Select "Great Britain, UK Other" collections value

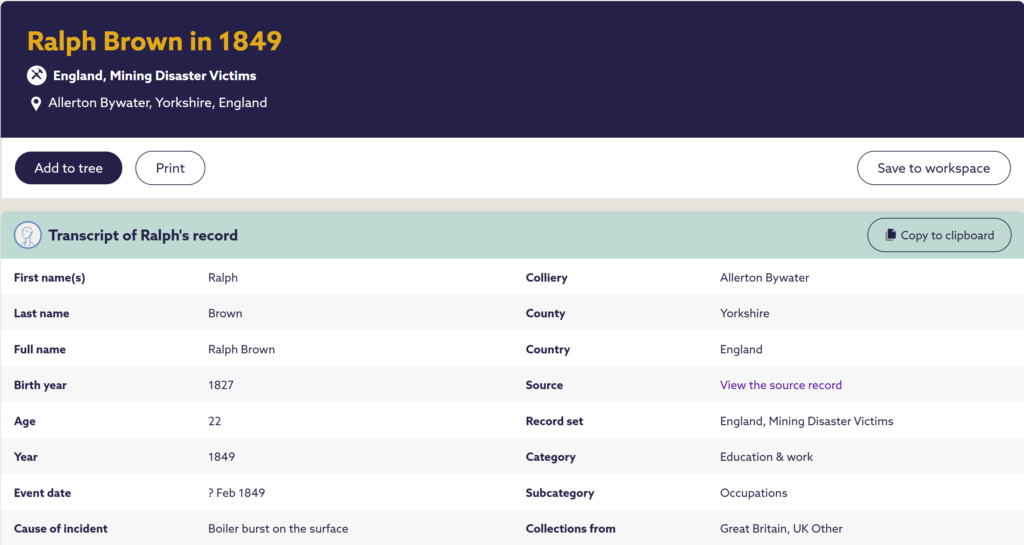pos(781,529)
